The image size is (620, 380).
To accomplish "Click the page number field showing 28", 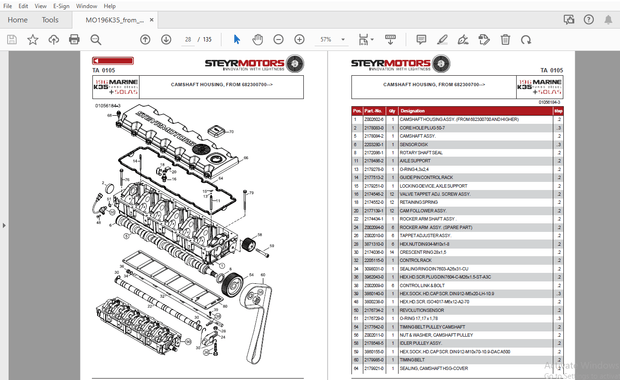I will [188, 40].
